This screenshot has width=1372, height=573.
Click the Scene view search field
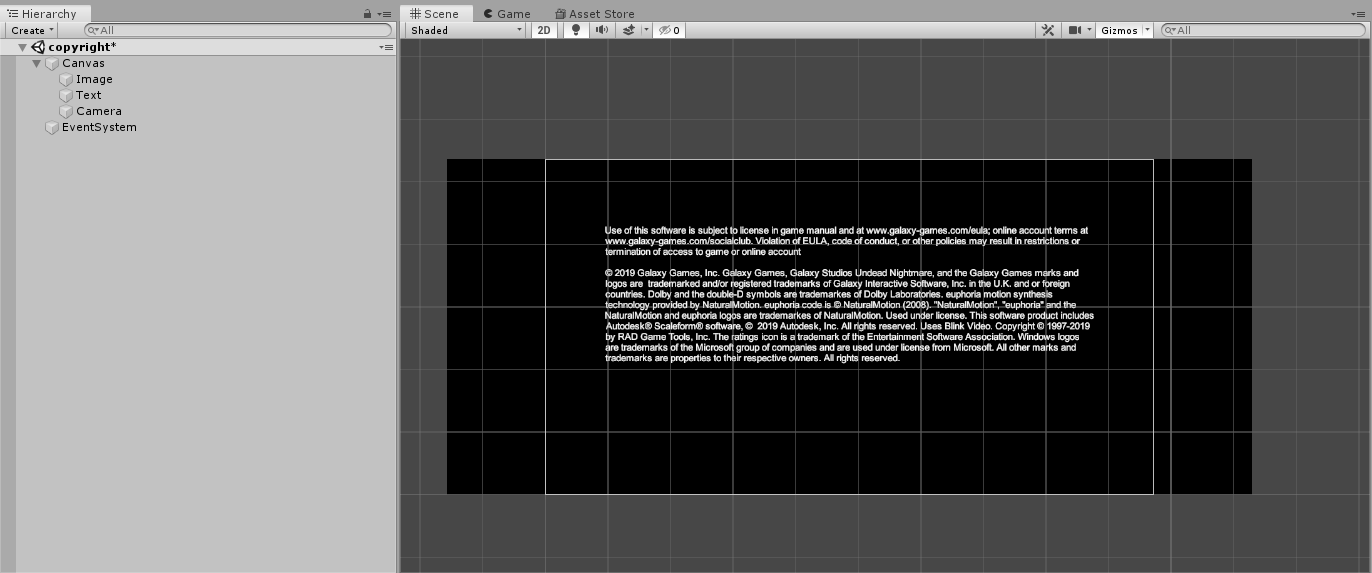click(x=1261, y=30)
